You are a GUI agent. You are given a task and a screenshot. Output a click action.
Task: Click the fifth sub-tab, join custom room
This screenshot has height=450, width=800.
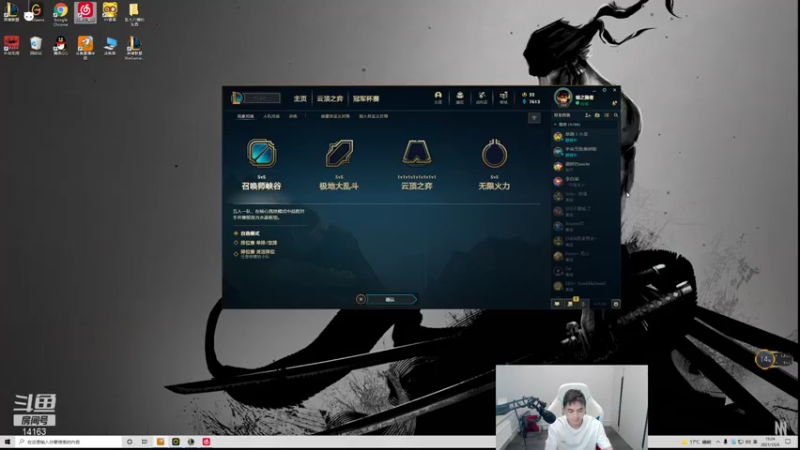pyautogui.click(x=373, y=116)
